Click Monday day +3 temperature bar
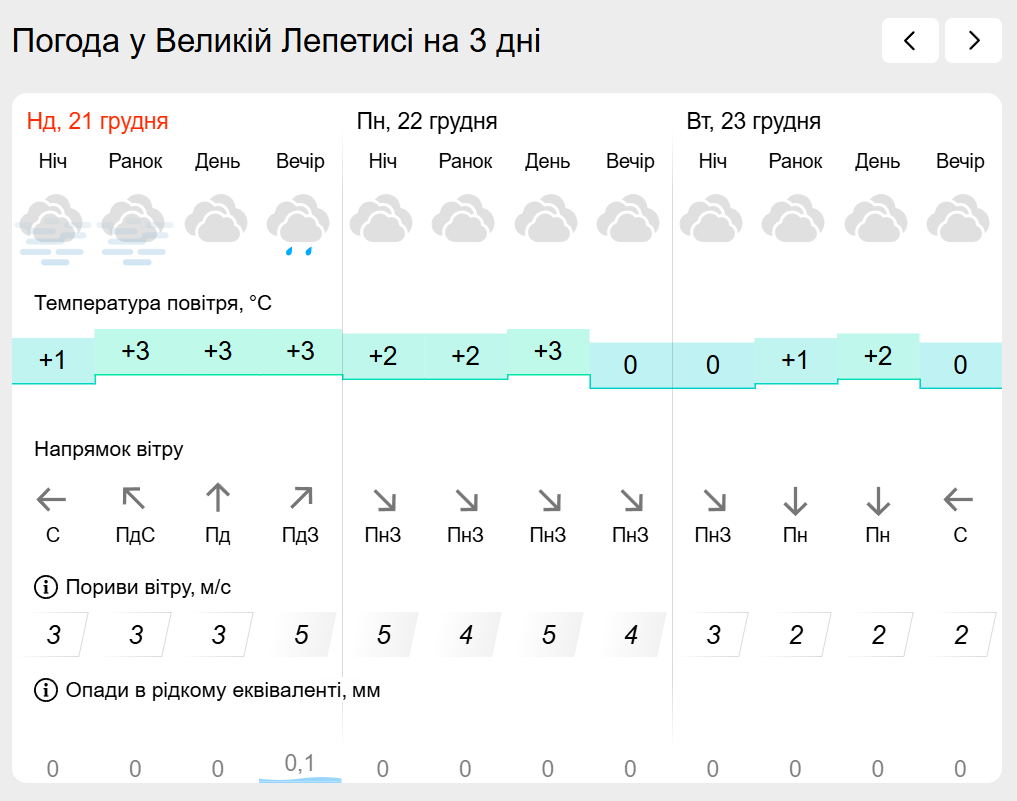1017x801 pixels. [548, 352]
